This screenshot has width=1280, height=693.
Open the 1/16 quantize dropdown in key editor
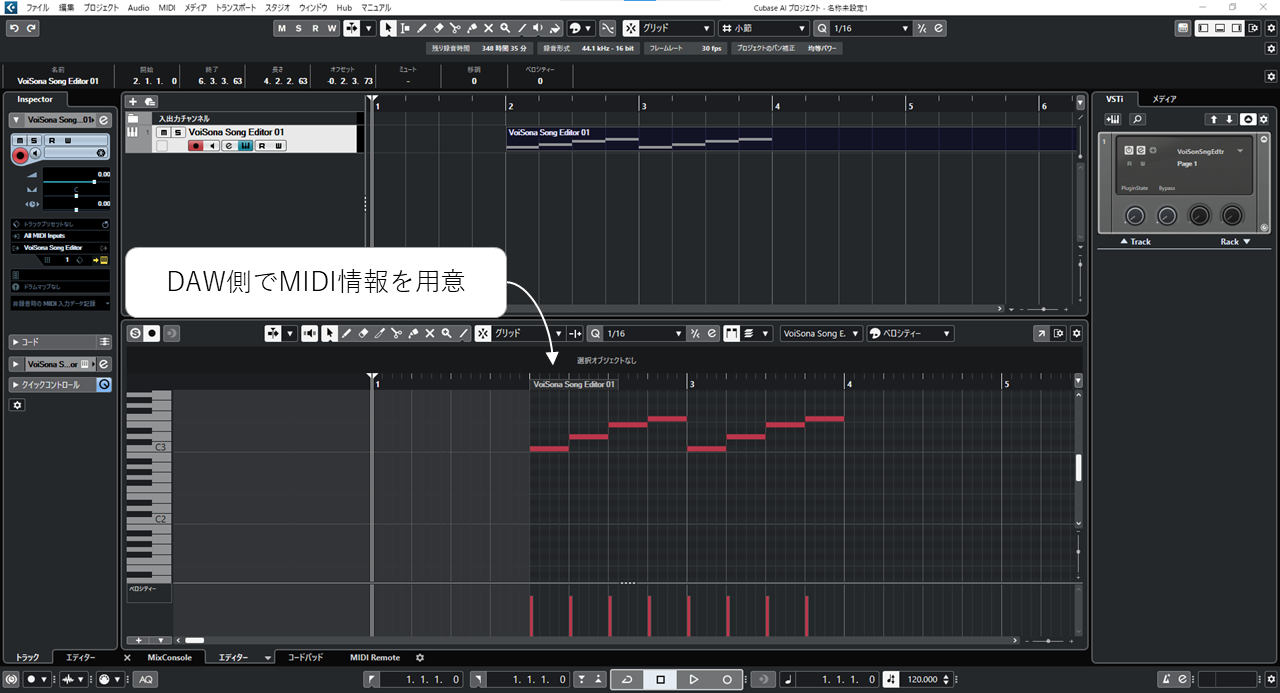(x=645, y=333)
